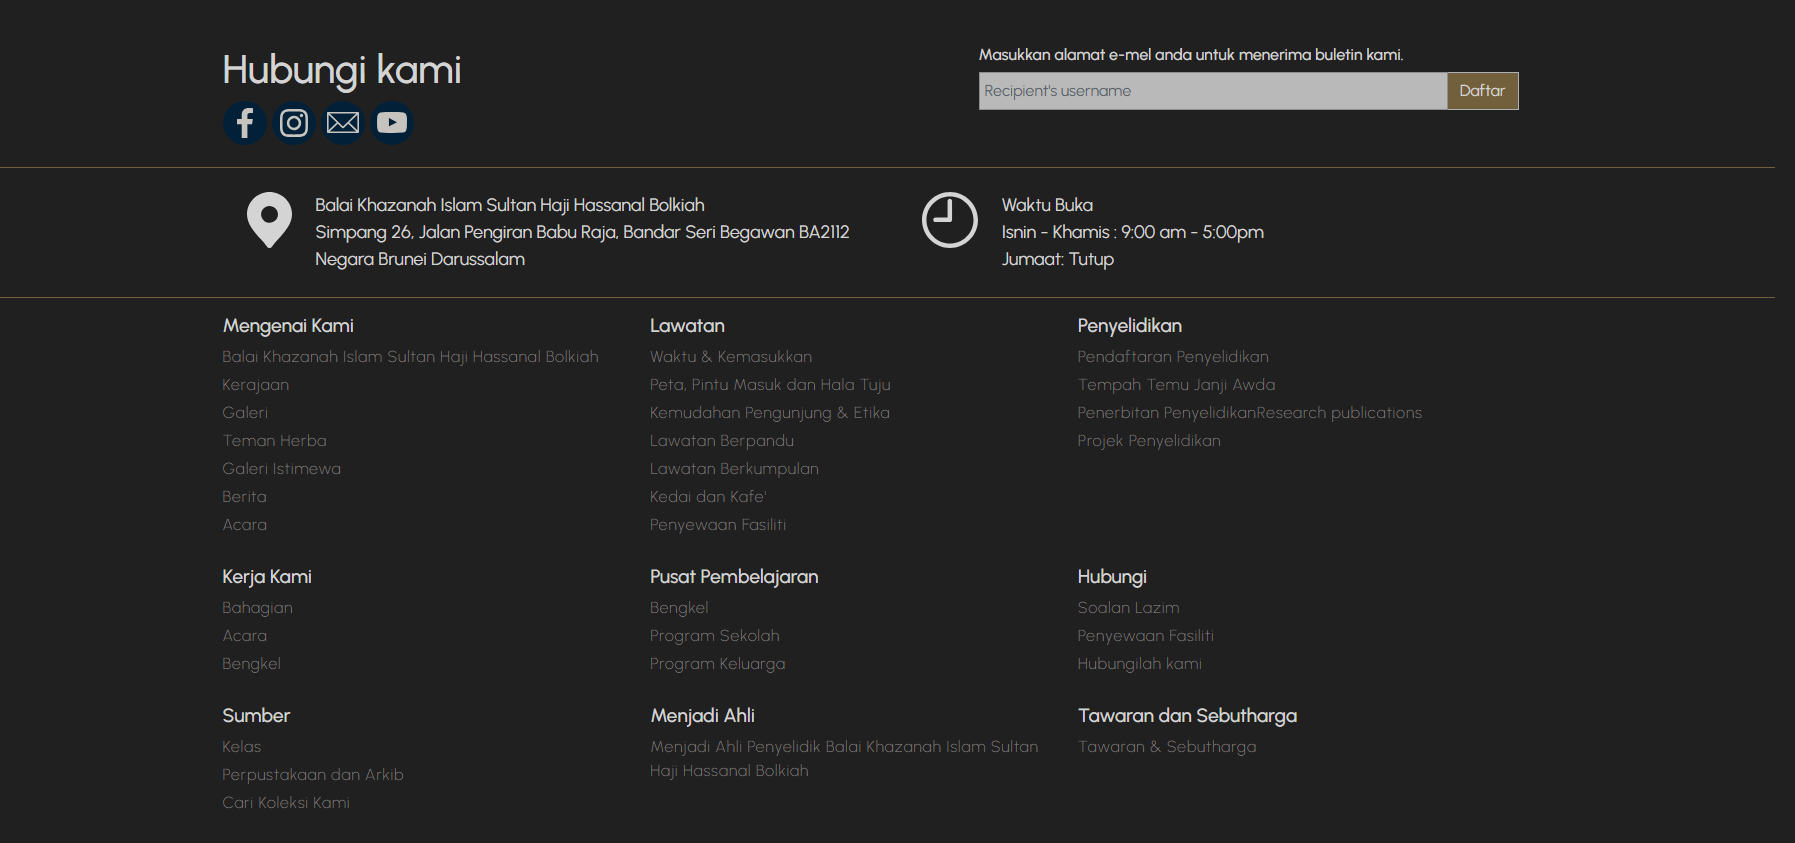Open the Facebook social icon
Screen dimensions: 1795x843
(244, 123)
